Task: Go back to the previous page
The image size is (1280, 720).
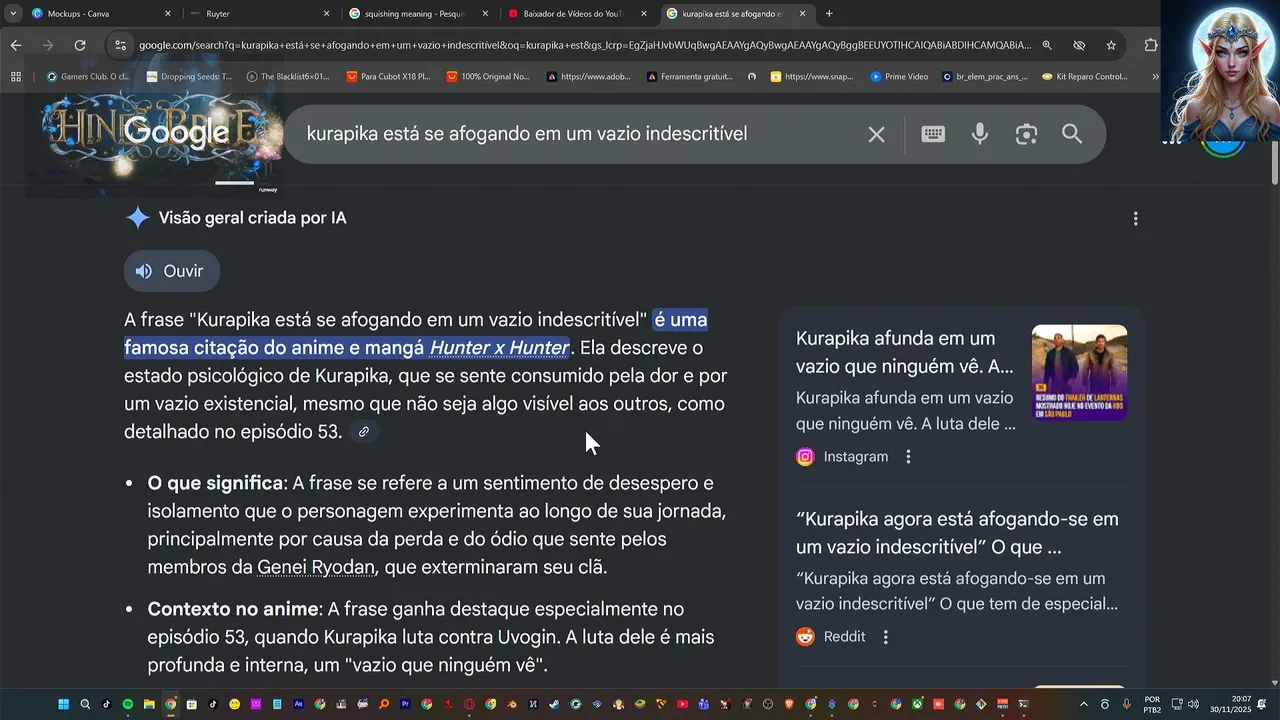Action: click(x=16, y=45)
